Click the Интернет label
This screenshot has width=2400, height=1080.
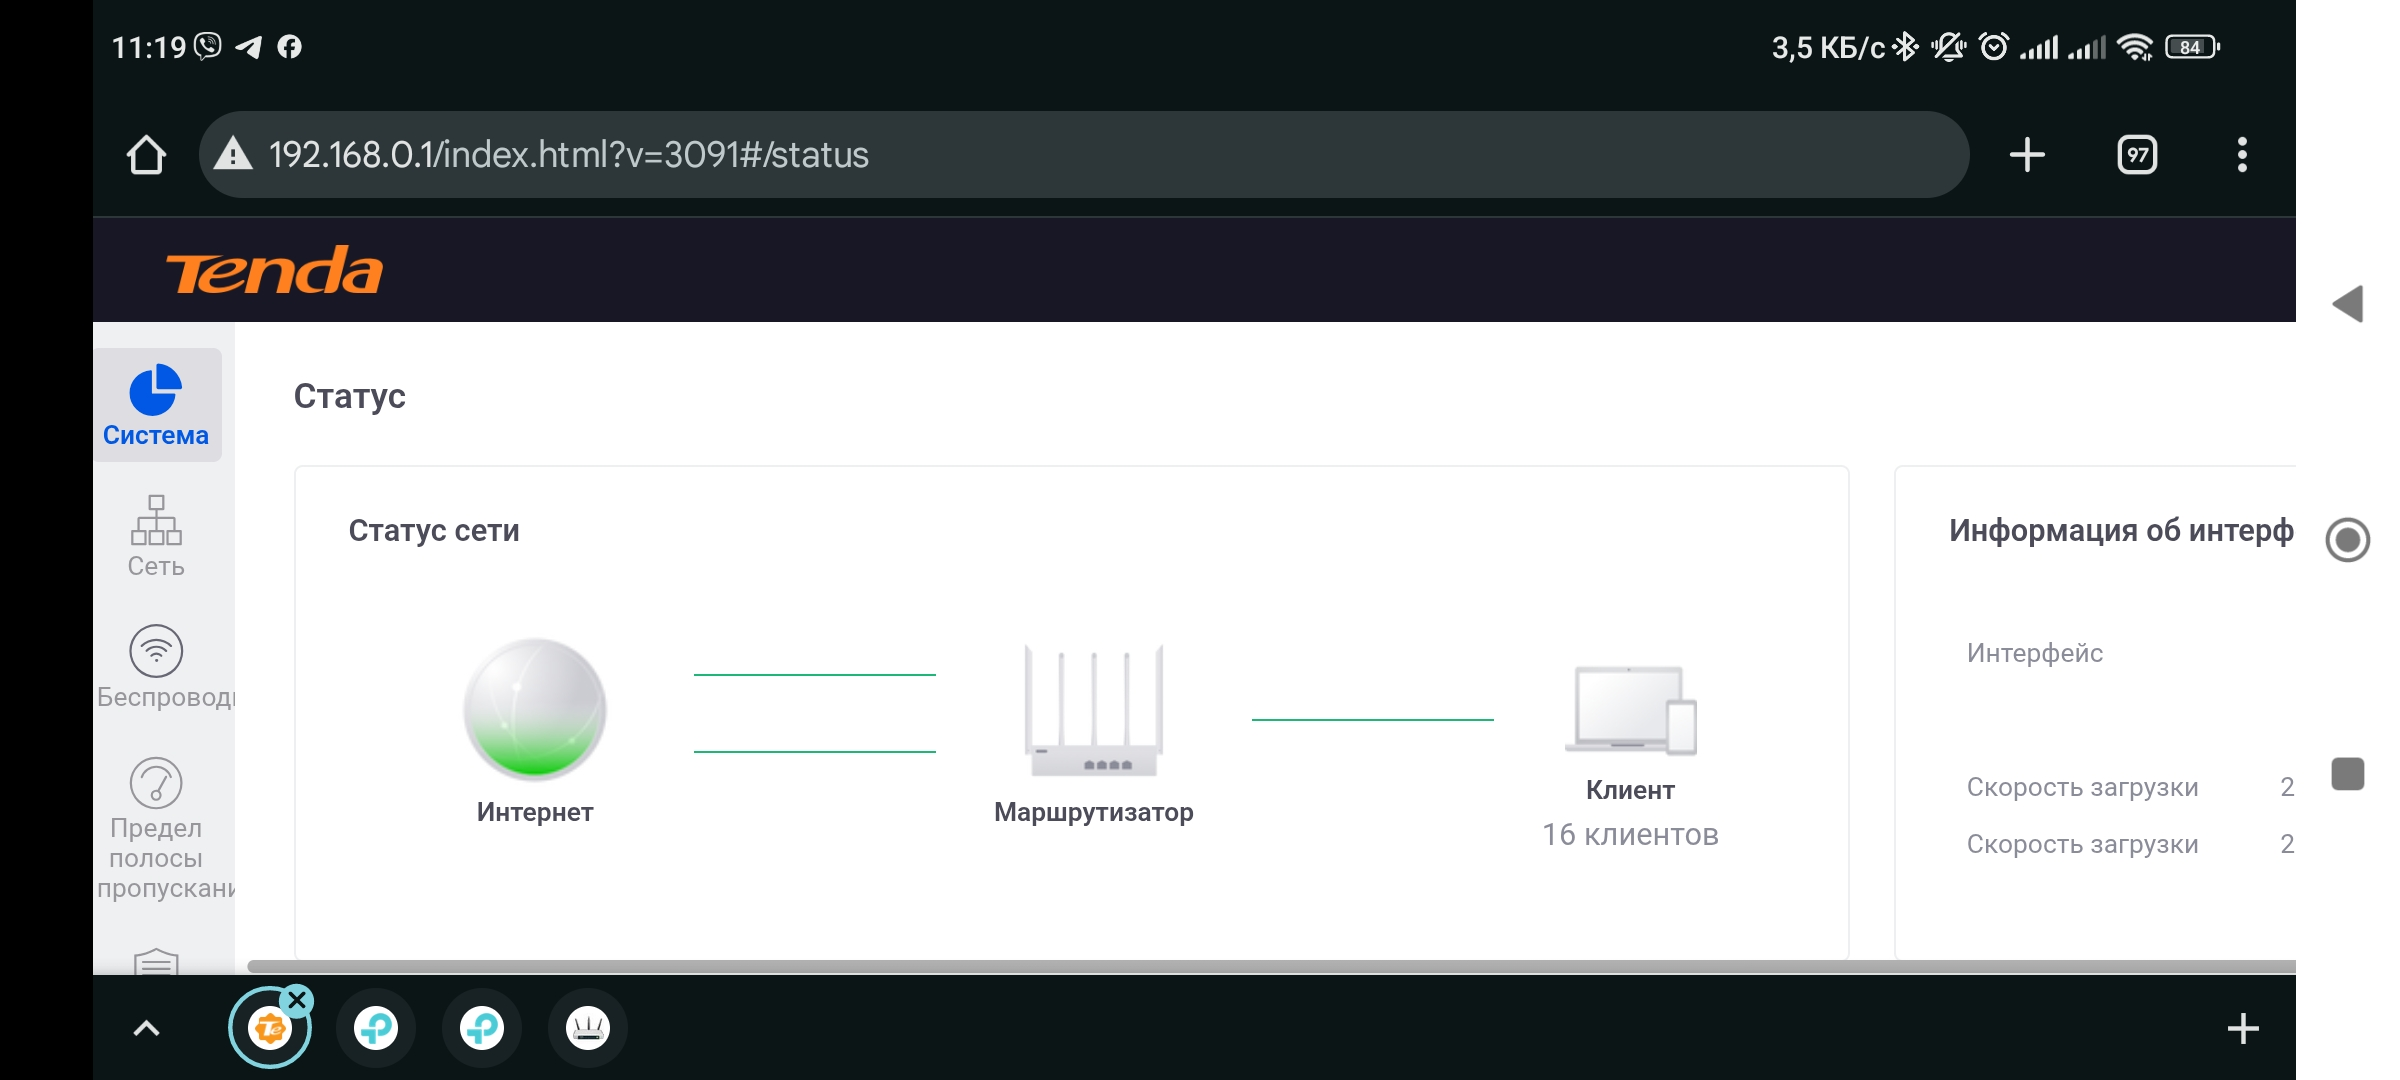tap(535, 812)
